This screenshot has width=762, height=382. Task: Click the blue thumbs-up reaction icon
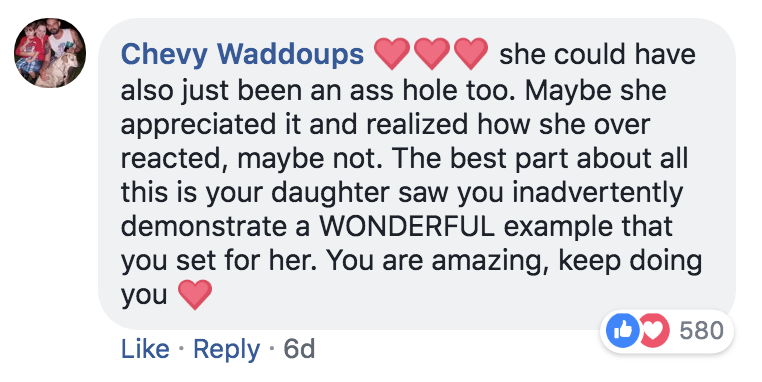(623, 330)
